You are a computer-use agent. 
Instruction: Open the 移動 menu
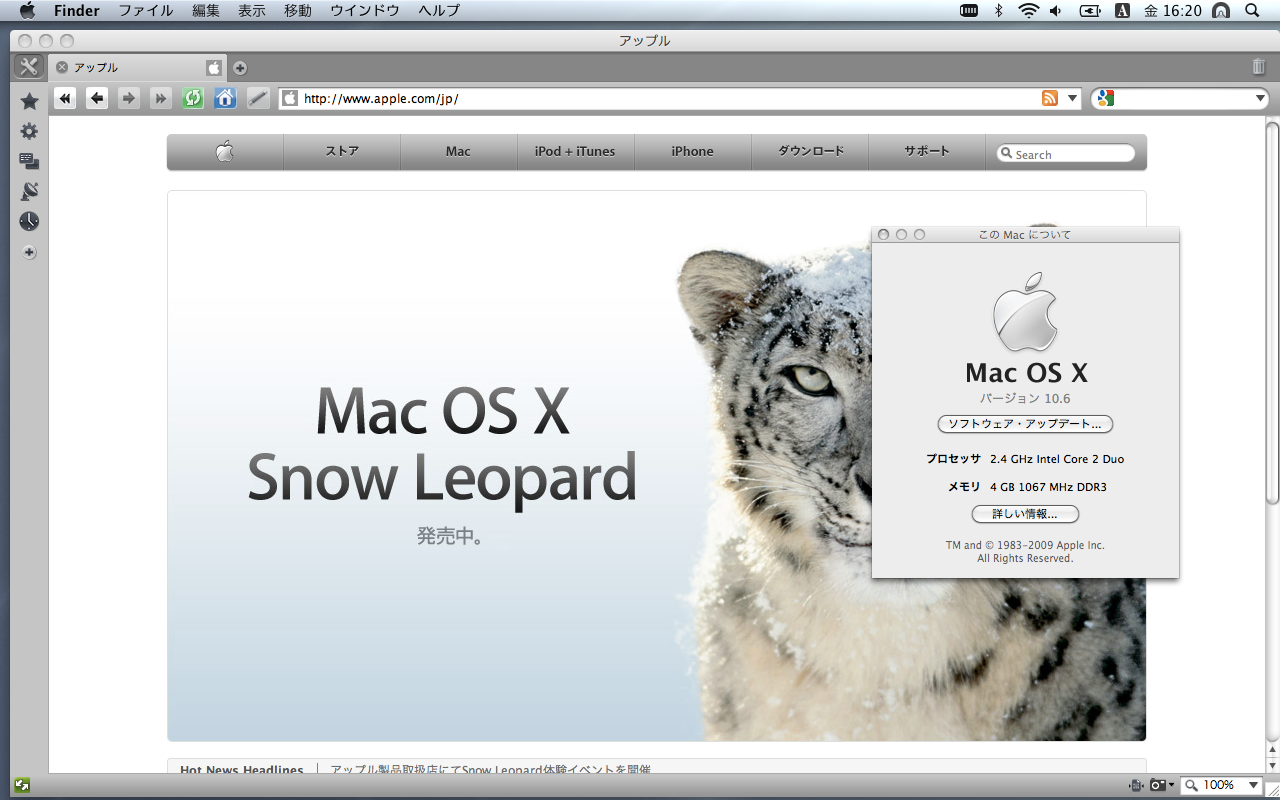click(x=298, y=11)
